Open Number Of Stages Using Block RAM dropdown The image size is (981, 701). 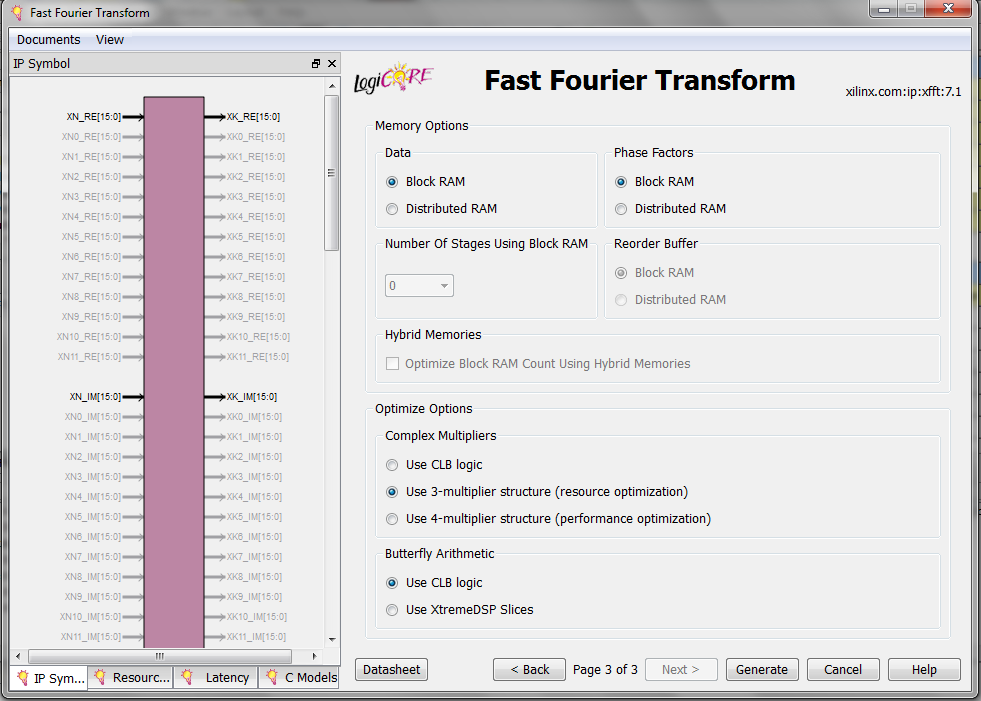pos(420,286)
